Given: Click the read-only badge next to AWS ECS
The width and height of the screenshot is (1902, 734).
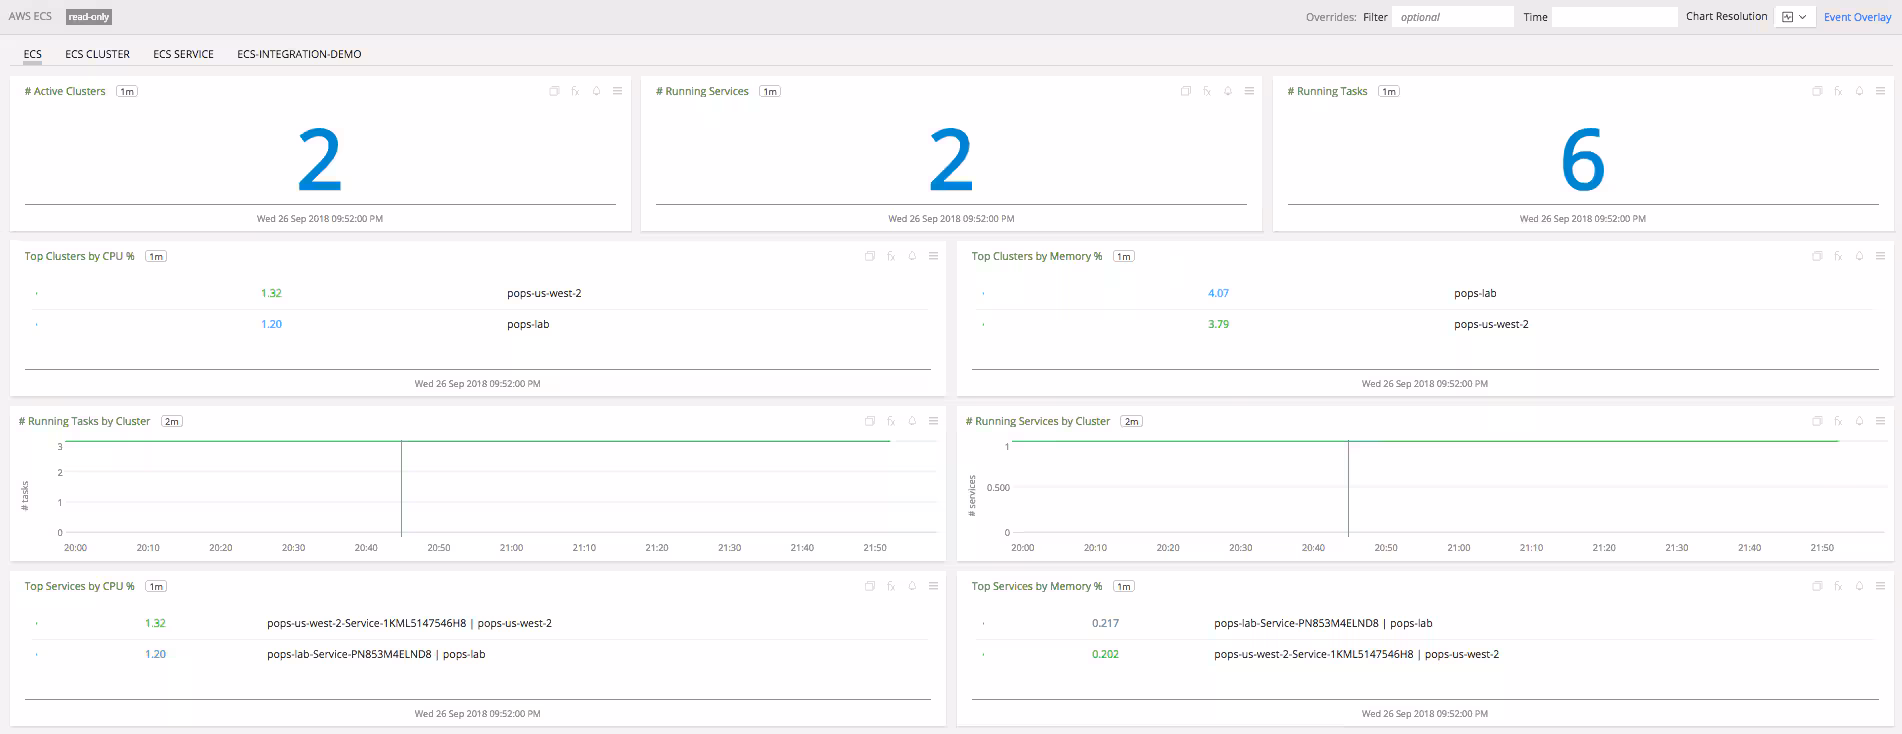Looking at the screenshot, I should [x=89, y=17].
